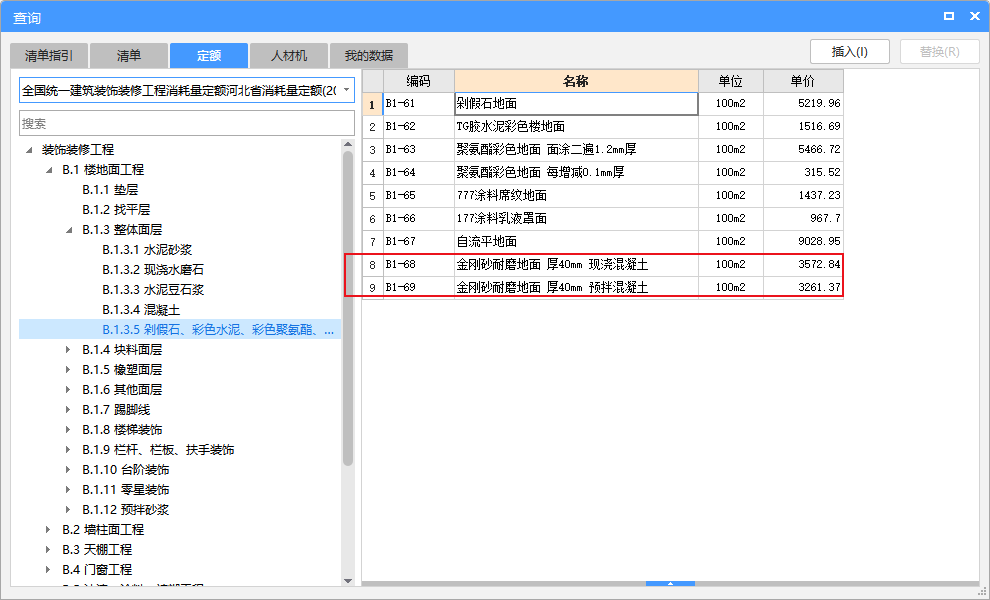The height and width of the screenshot is (600, 990).
Task: Click the 名称 column header
Action: pyautogui.click(x=576, y=81)
